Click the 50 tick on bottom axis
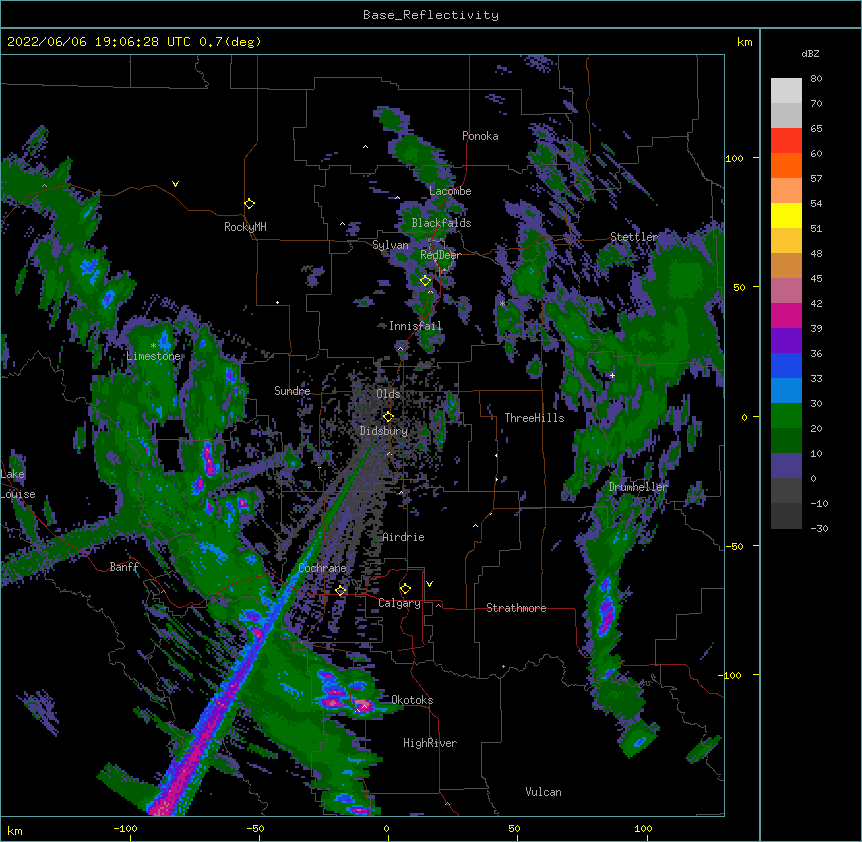Screen dimensions: 862x842 514,828
